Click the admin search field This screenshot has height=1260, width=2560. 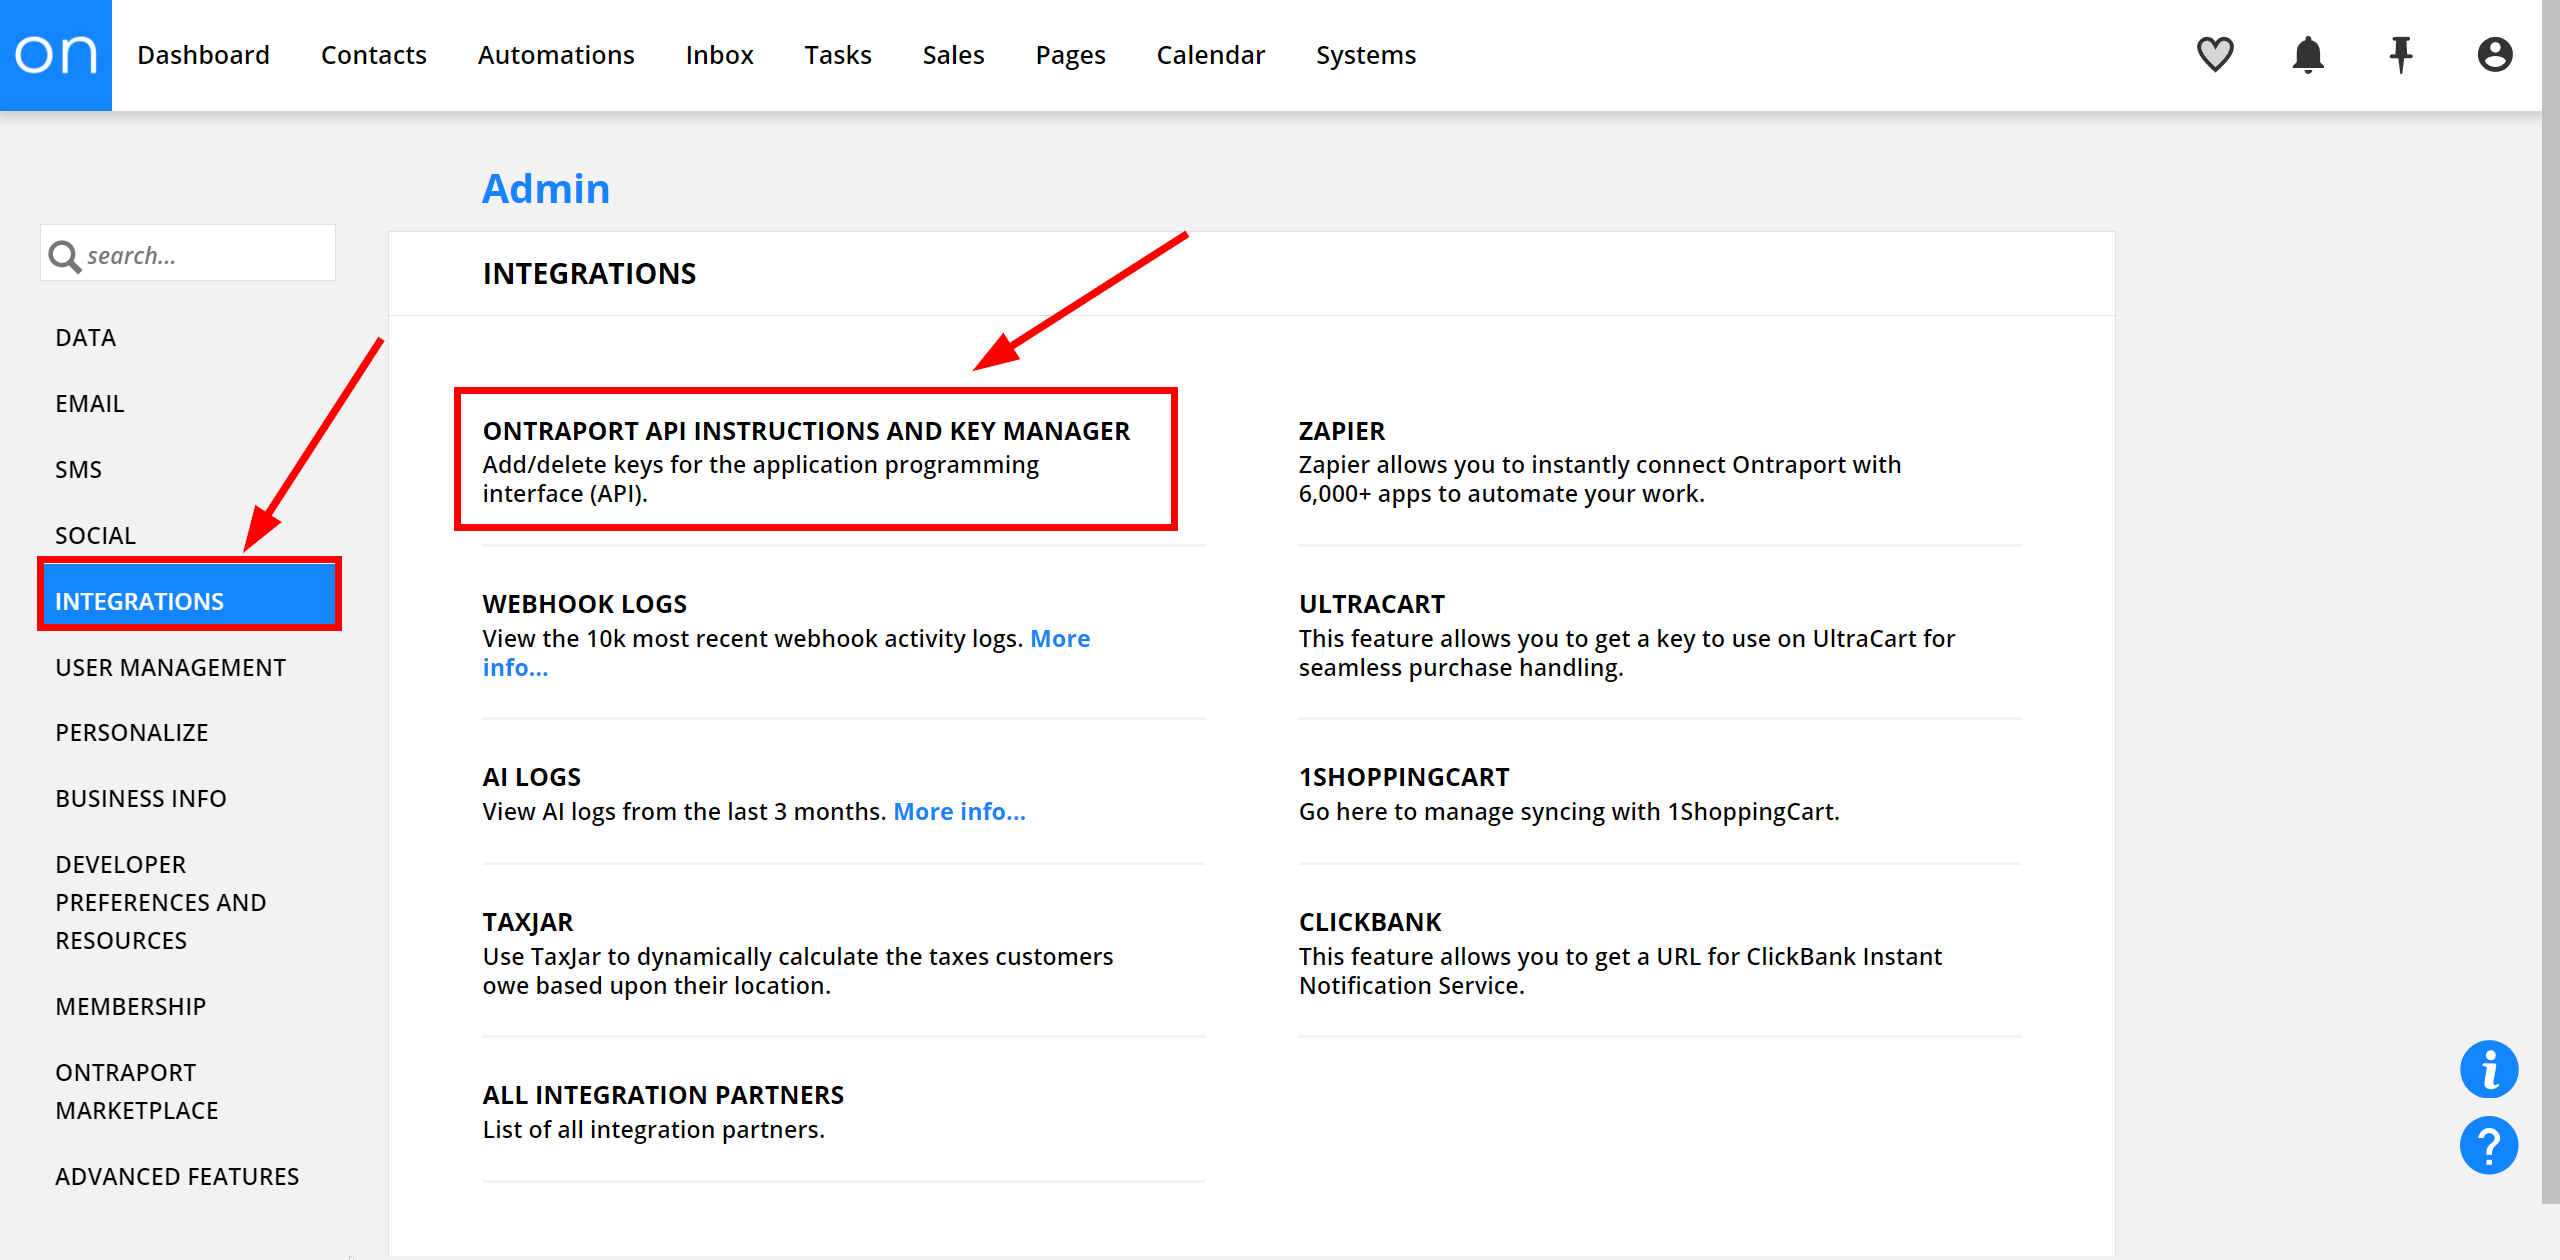[188, 253]
